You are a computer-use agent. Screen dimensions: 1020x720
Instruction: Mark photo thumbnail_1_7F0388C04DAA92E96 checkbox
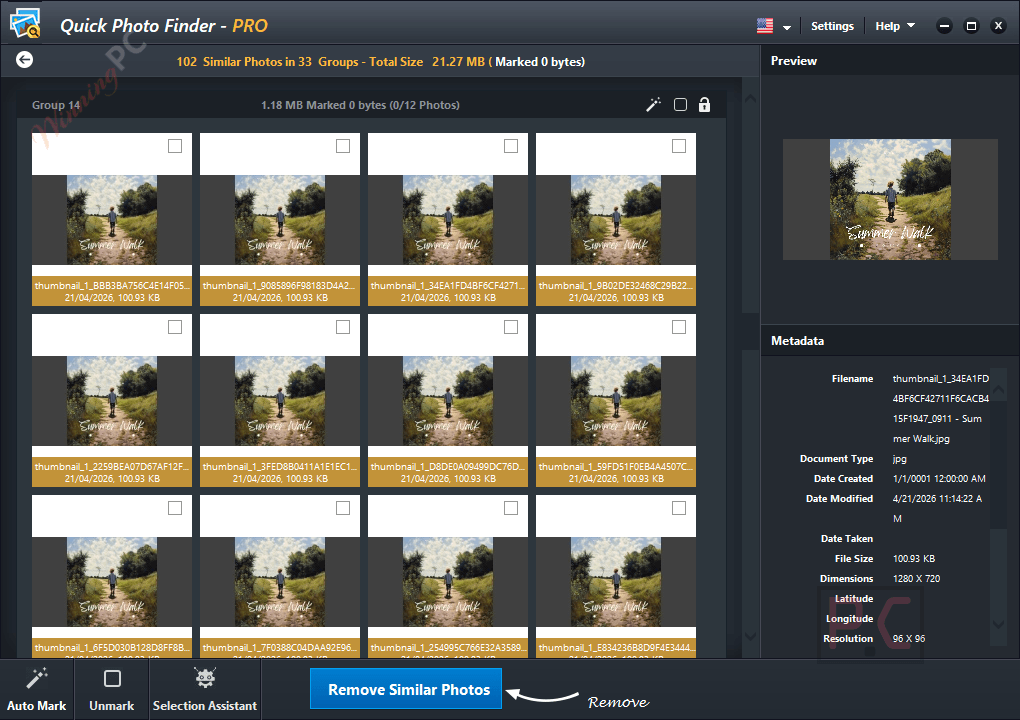pos(343,508)
